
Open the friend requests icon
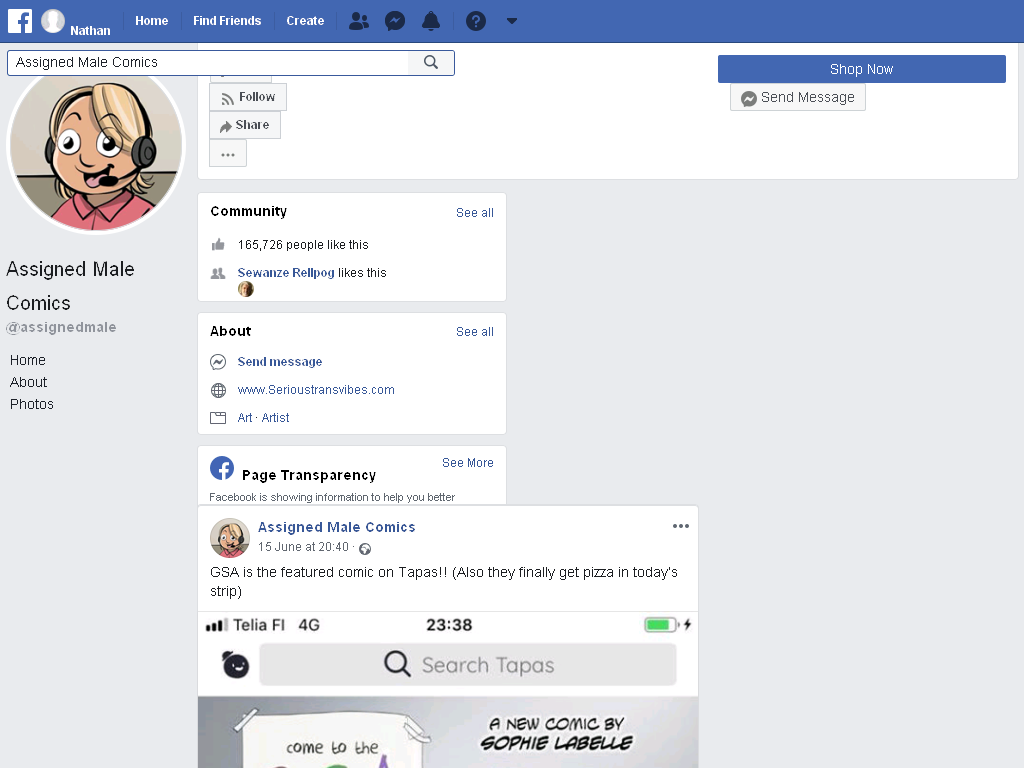(359, 22)
